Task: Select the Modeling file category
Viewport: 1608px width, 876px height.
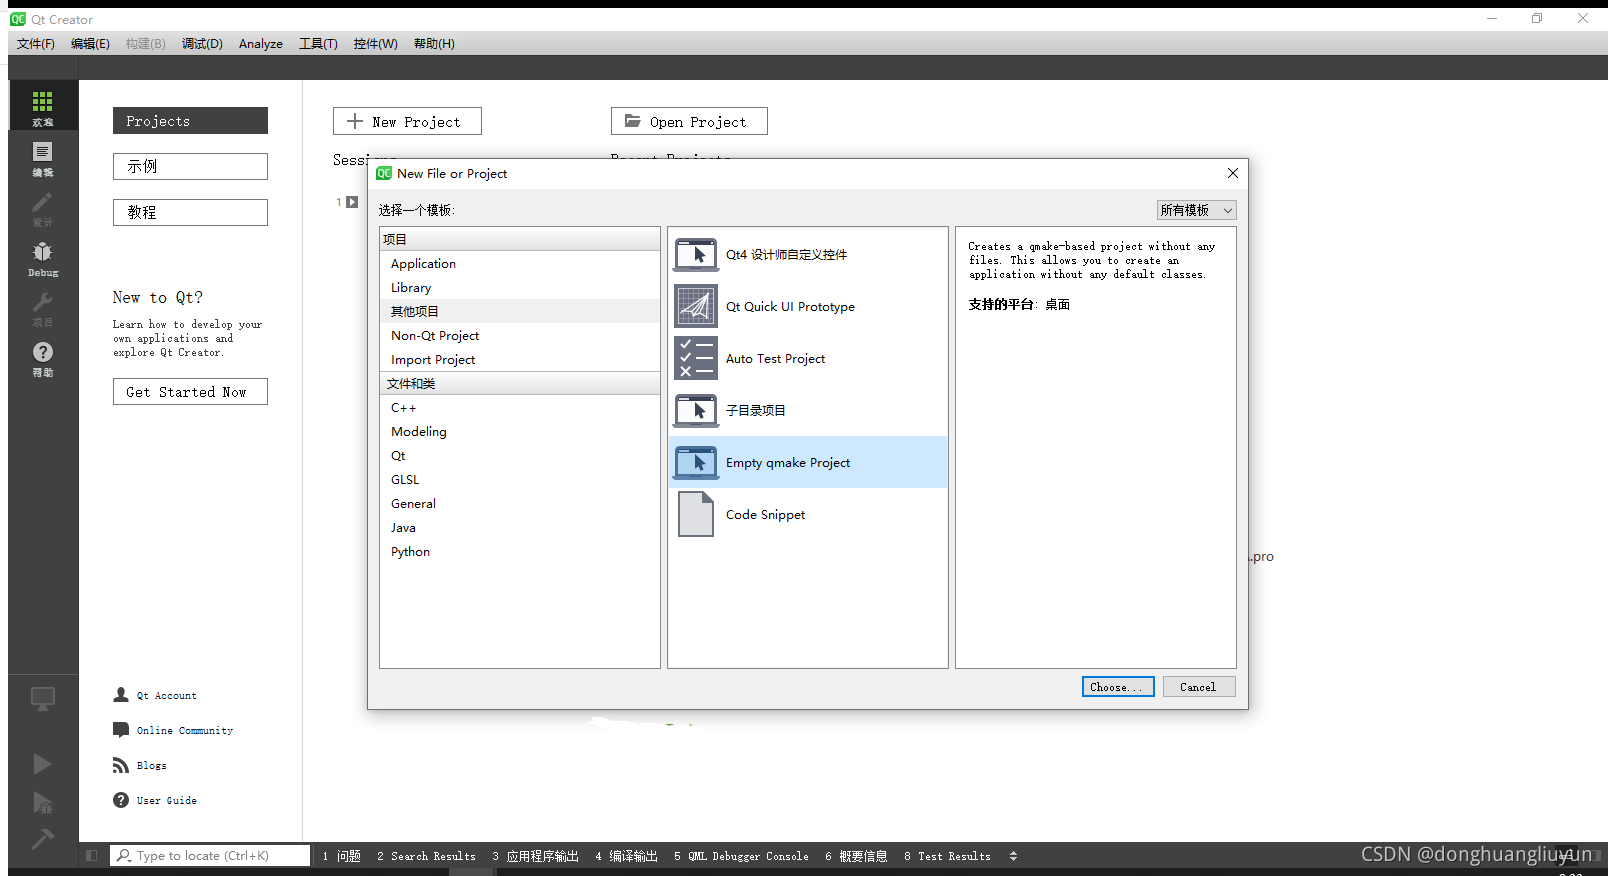Action: [520, 432]
